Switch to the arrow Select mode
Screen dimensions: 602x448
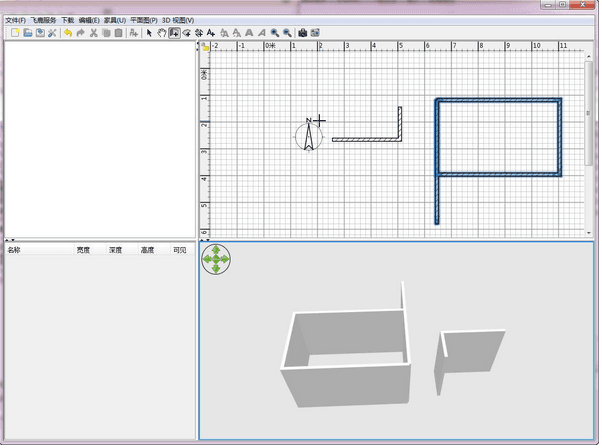coord(149,33)
